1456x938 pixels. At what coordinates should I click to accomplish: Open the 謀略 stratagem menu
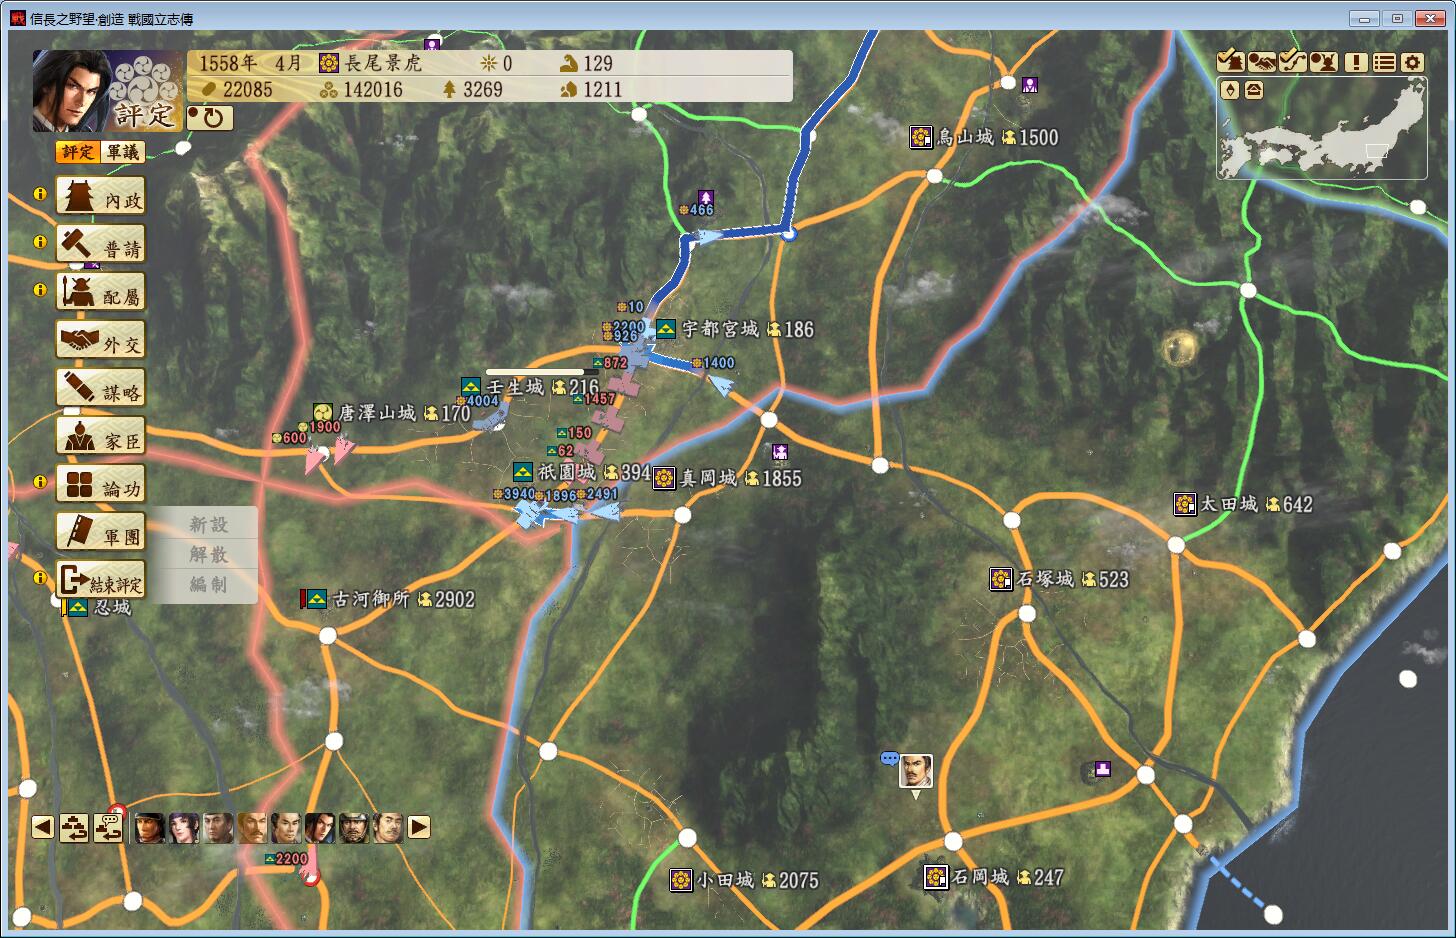pos(101,389)
